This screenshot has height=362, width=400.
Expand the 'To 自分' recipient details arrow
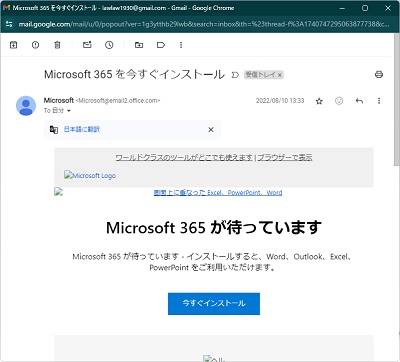[x=69, y=111]
